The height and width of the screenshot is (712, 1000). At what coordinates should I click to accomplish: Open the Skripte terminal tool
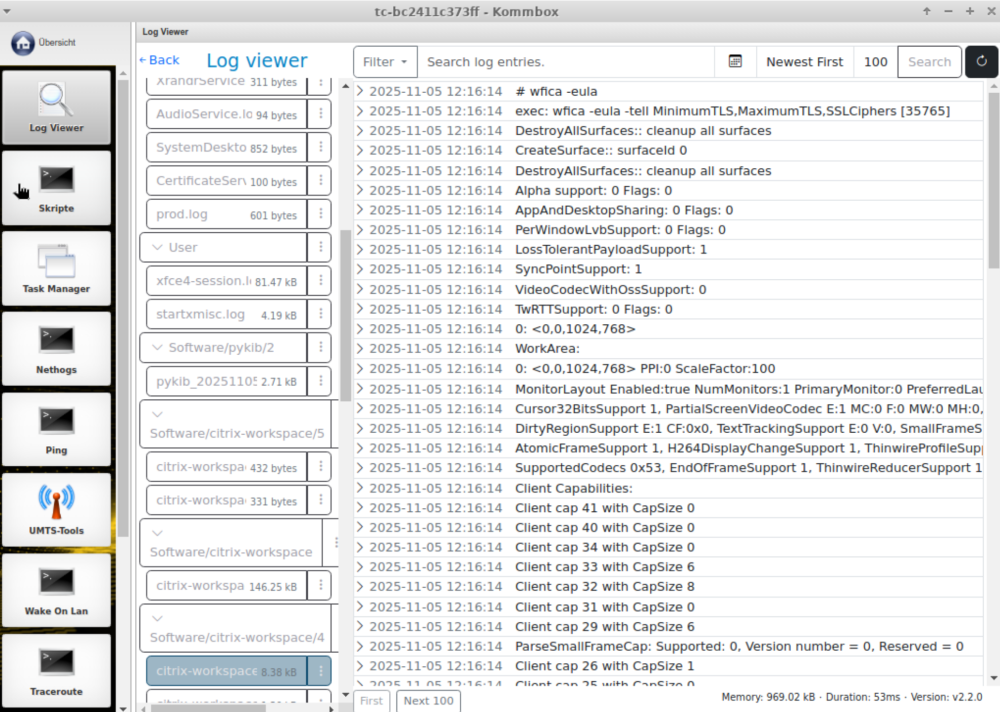[56, 188]
